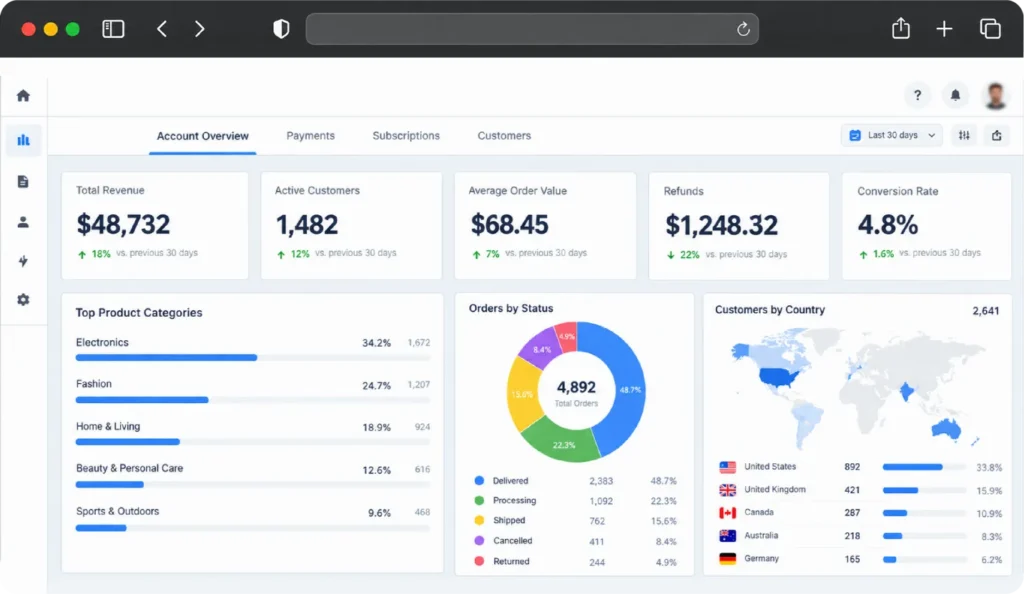Click the $68.45 Average Order Value figure
Viewport: 1024px width, 594px height.
click(509, 225)
